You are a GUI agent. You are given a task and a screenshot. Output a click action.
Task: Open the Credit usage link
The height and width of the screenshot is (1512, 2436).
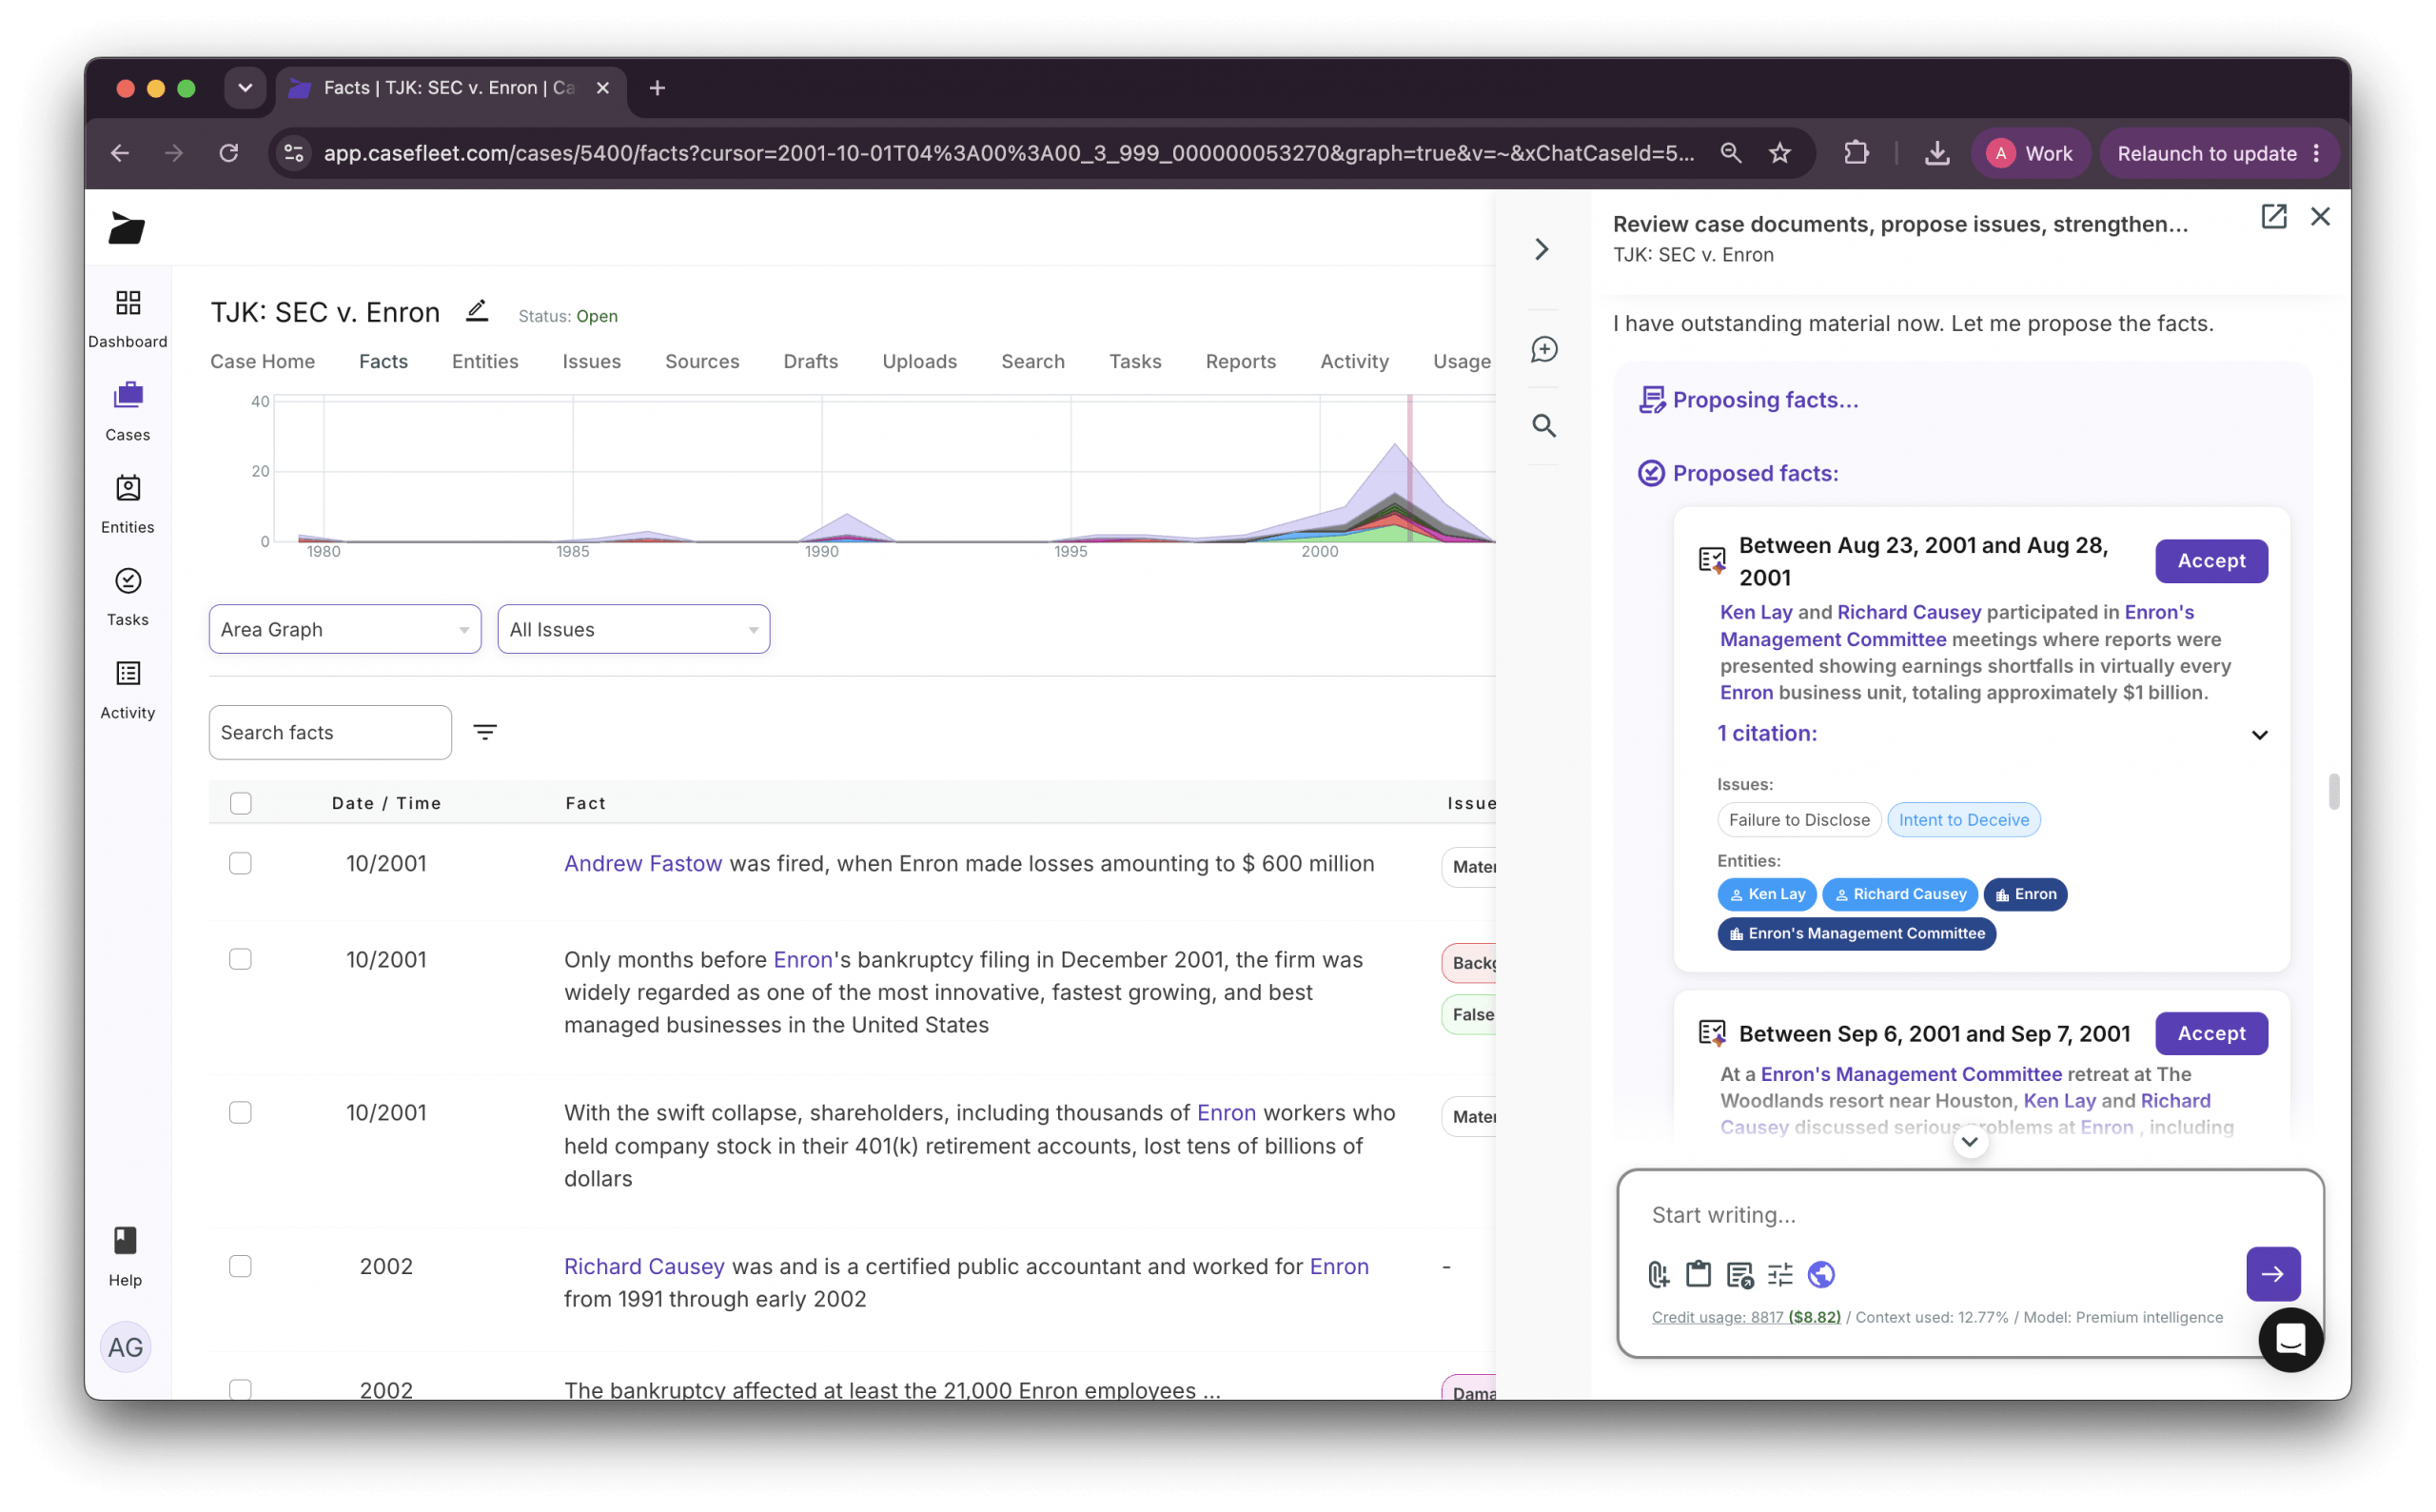(1746, 1317)
